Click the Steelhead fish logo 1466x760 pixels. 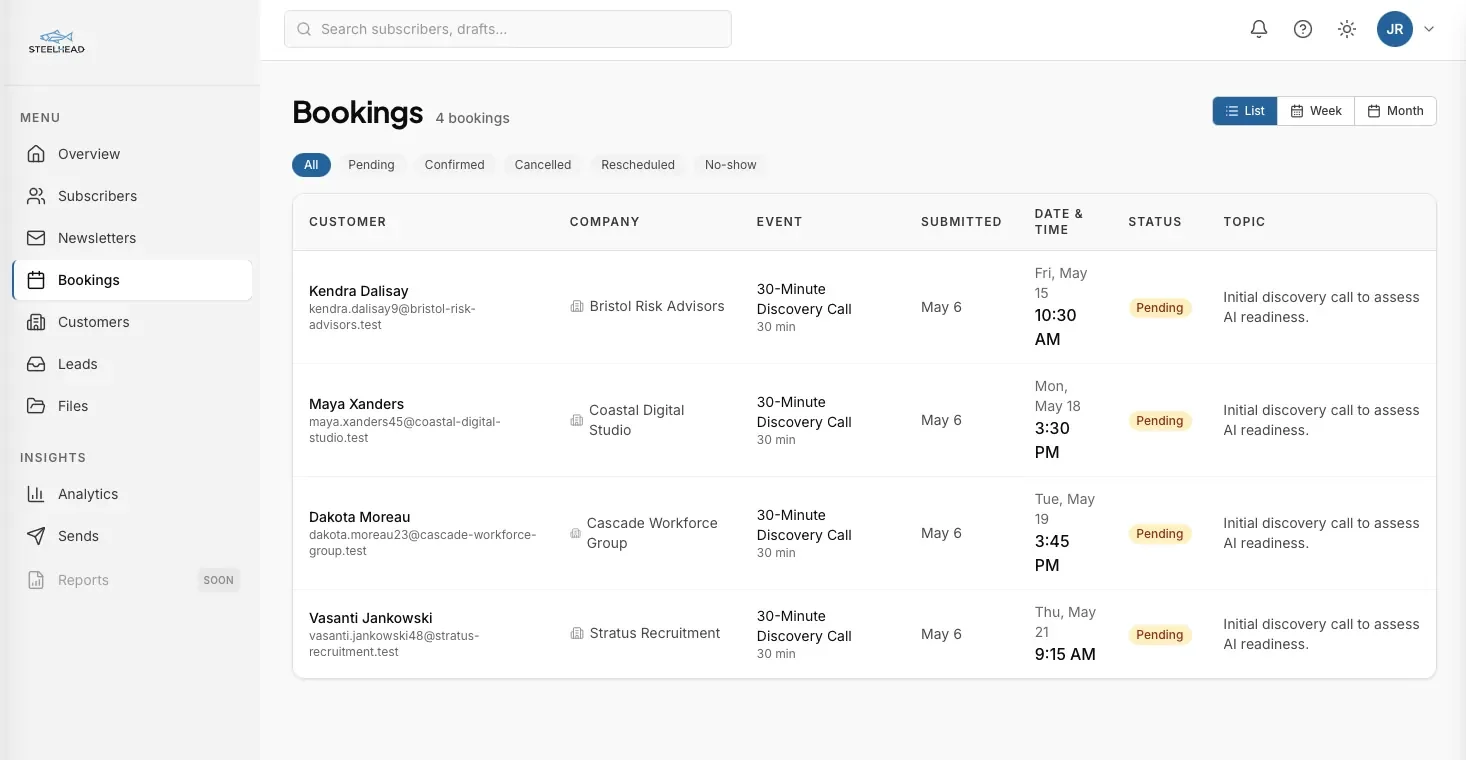point(57,42)
